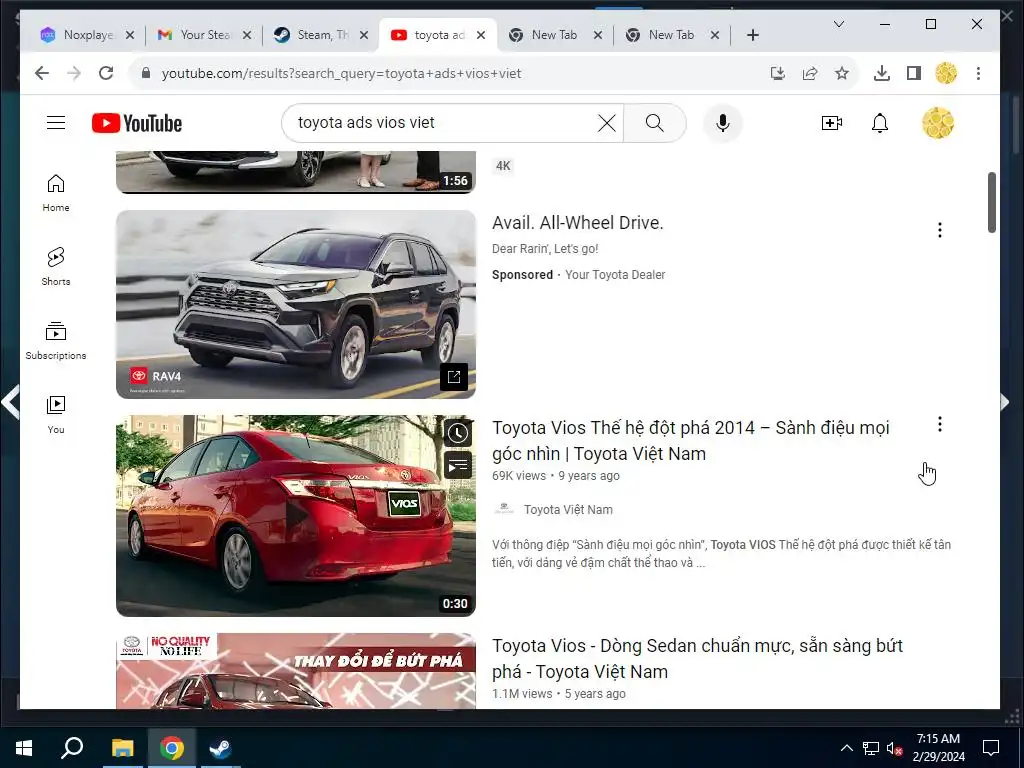The width and height of the screenshot is (1024, 768).
Task: Open Toyota Vios Thế hệ đột phá 2014 title
Action: click(x=691, y=441)
